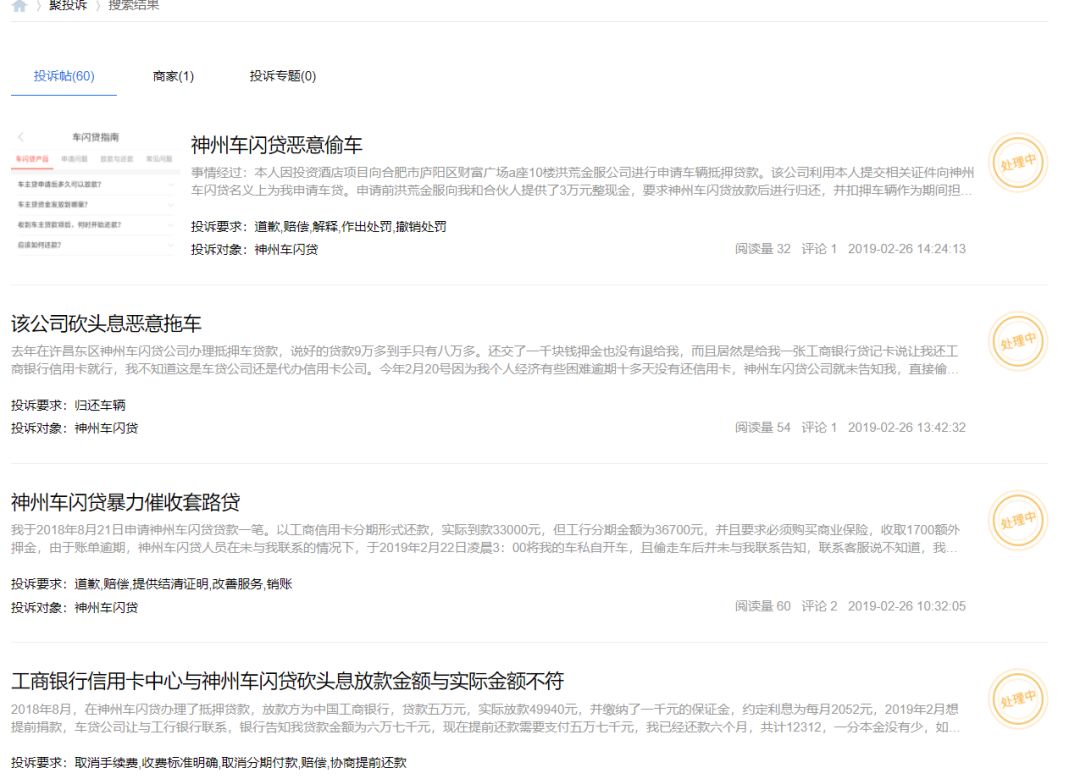The width and height of the screenshot is (1080, 779).
Task: Click 神州车闪贷 target under 恶意拖车 complaint
Action: (x=106, y=428)
